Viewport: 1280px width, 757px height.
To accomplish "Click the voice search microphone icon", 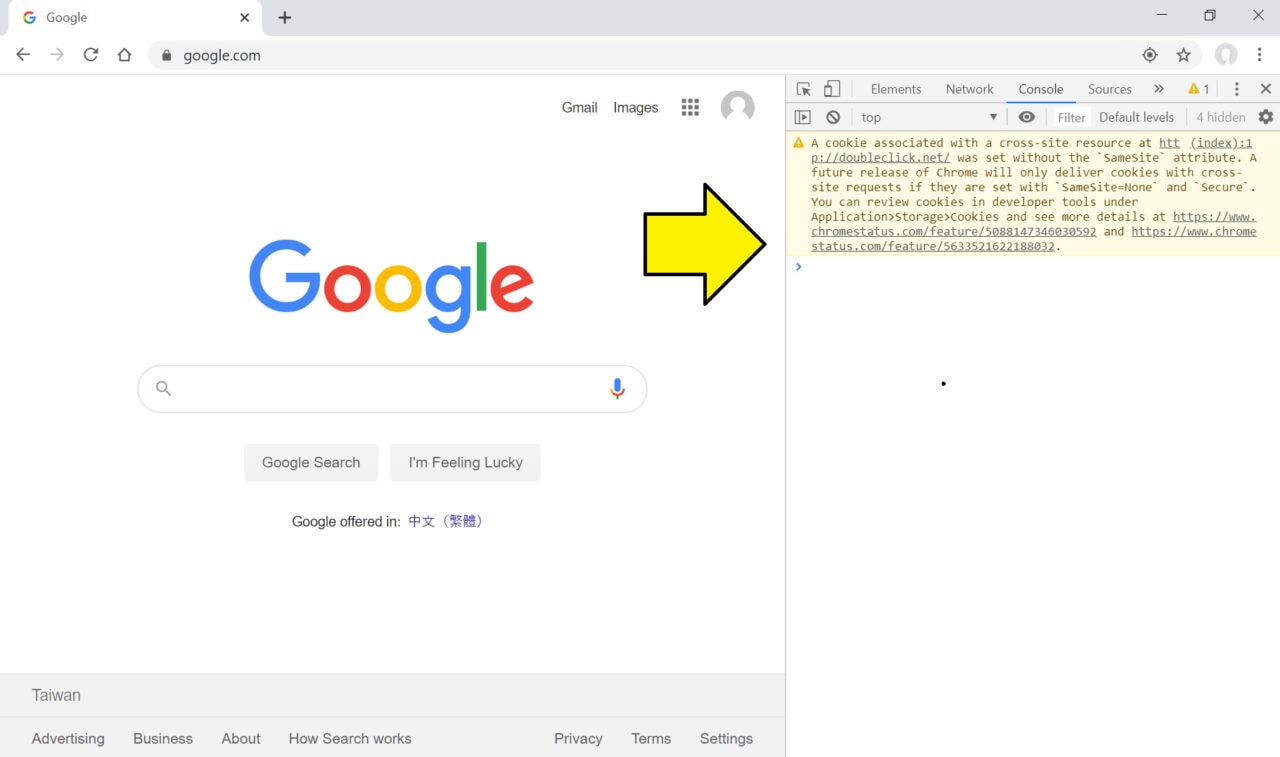I will tap(617, 388).
